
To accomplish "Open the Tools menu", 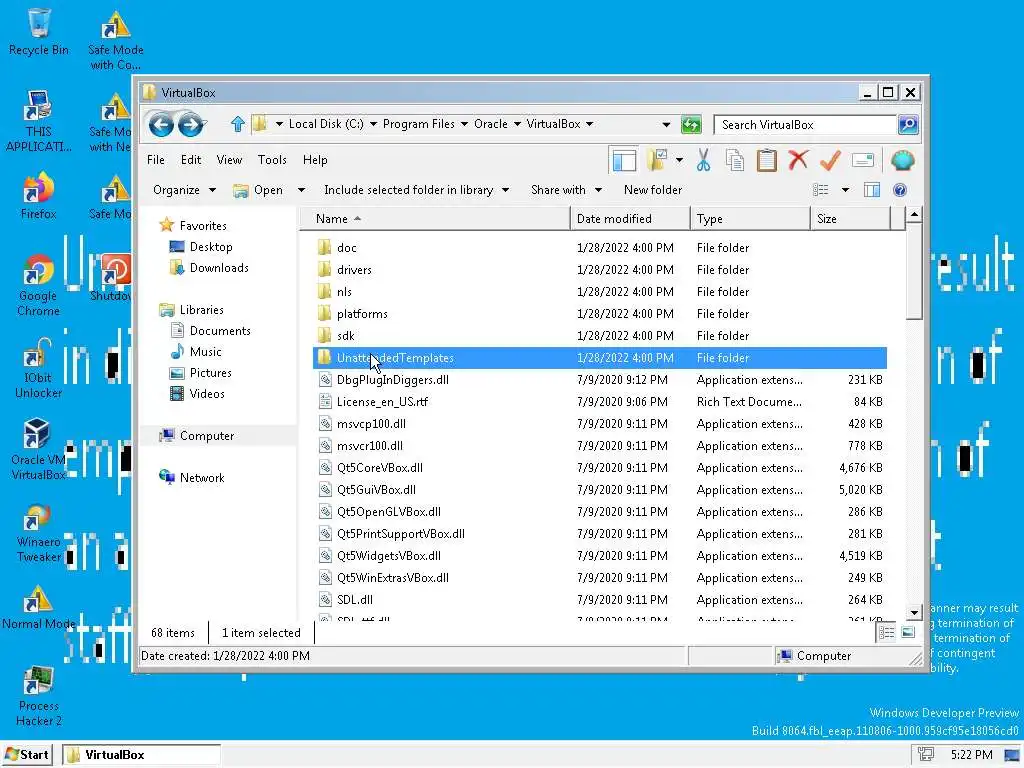I will click(x=272, y=160).
